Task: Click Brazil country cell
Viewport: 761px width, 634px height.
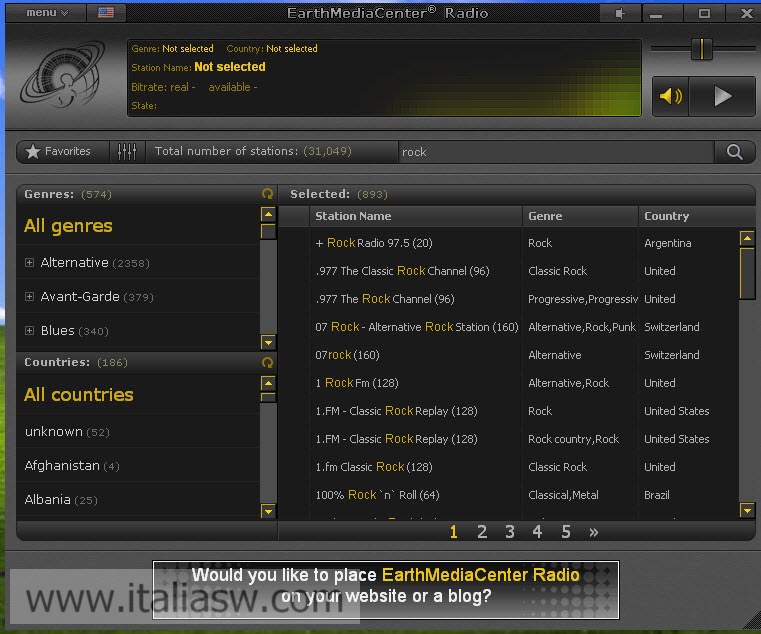Action: pyautogui.click(x=657, y=495)
